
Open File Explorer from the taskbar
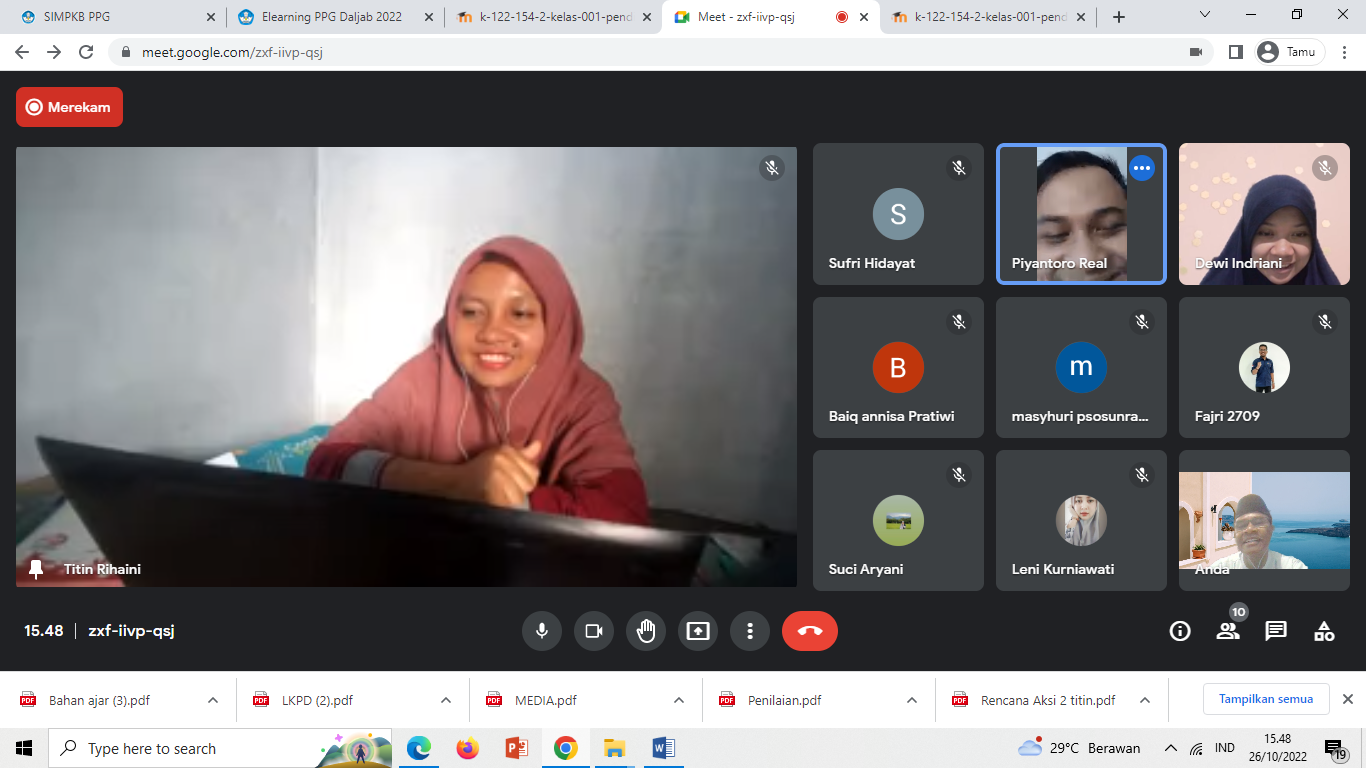[614, 748]
